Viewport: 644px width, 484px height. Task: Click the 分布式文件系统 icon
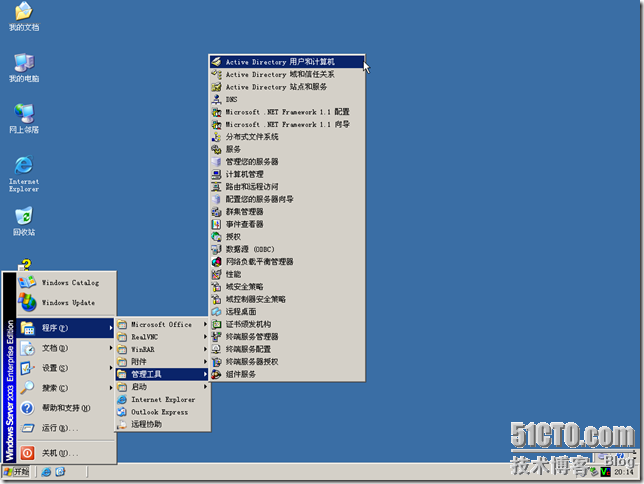tap(216, 137)
